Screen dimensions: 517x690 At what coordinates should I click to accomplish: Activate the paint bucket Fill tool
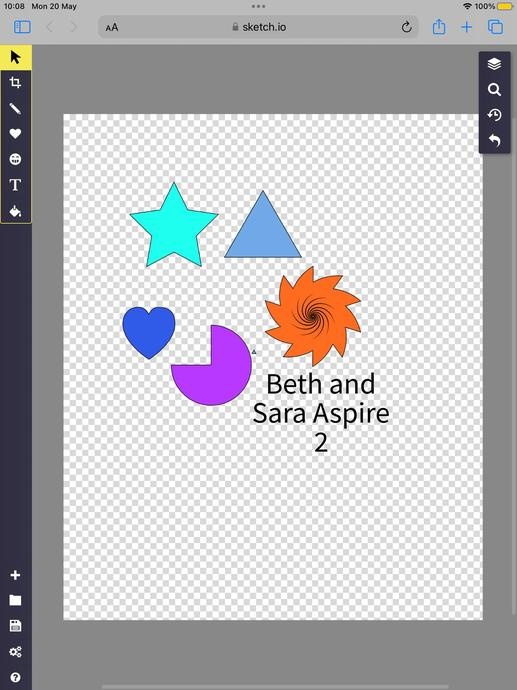click(x=15, y=211)
